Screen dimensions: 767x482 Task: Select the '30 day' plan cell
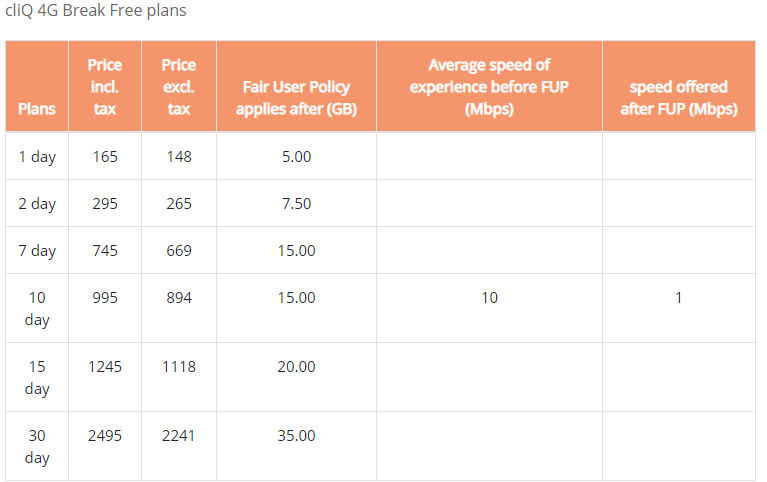pos(37,446)
